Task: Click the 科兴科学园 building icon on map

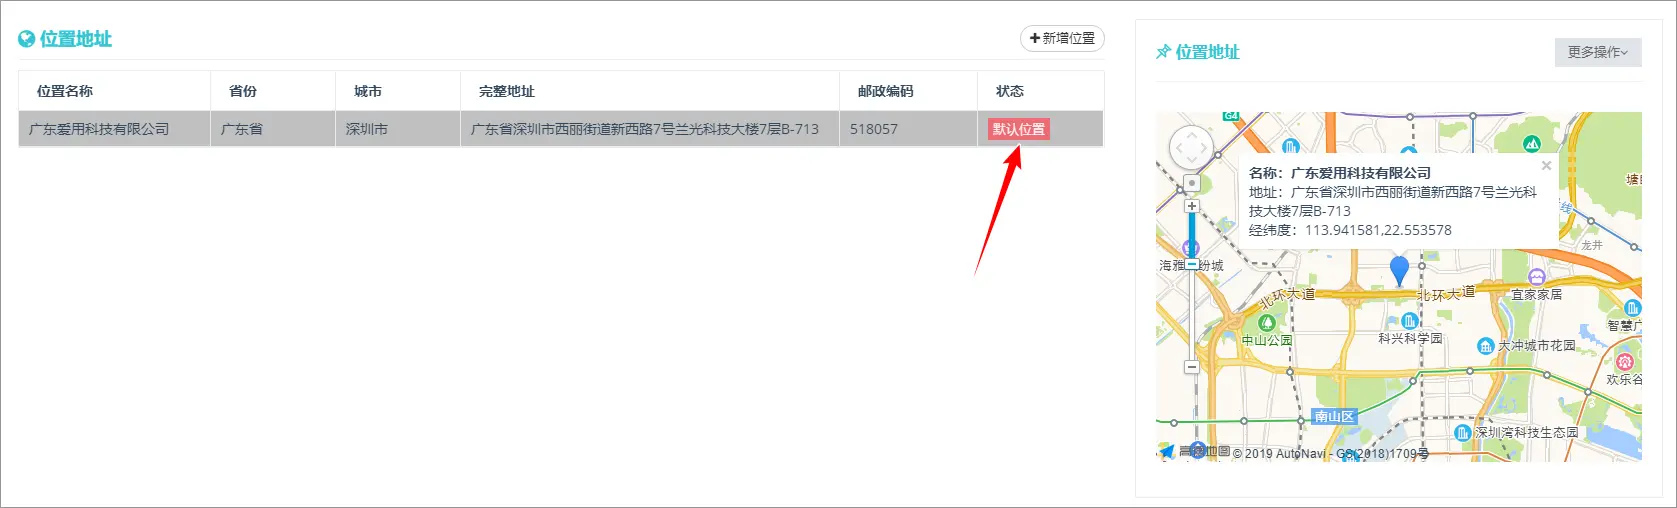Action: (1409, 321)
